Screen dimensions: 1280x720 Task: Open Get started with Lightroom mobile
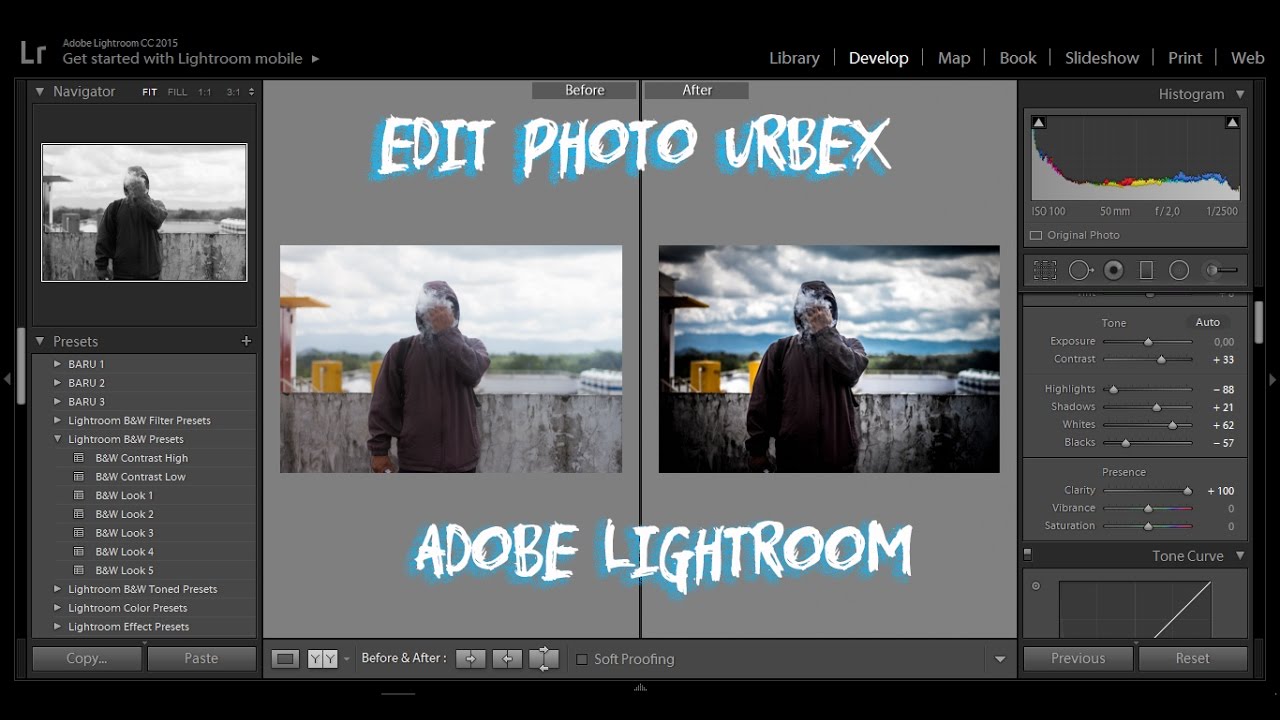click(x=191, y=59)
